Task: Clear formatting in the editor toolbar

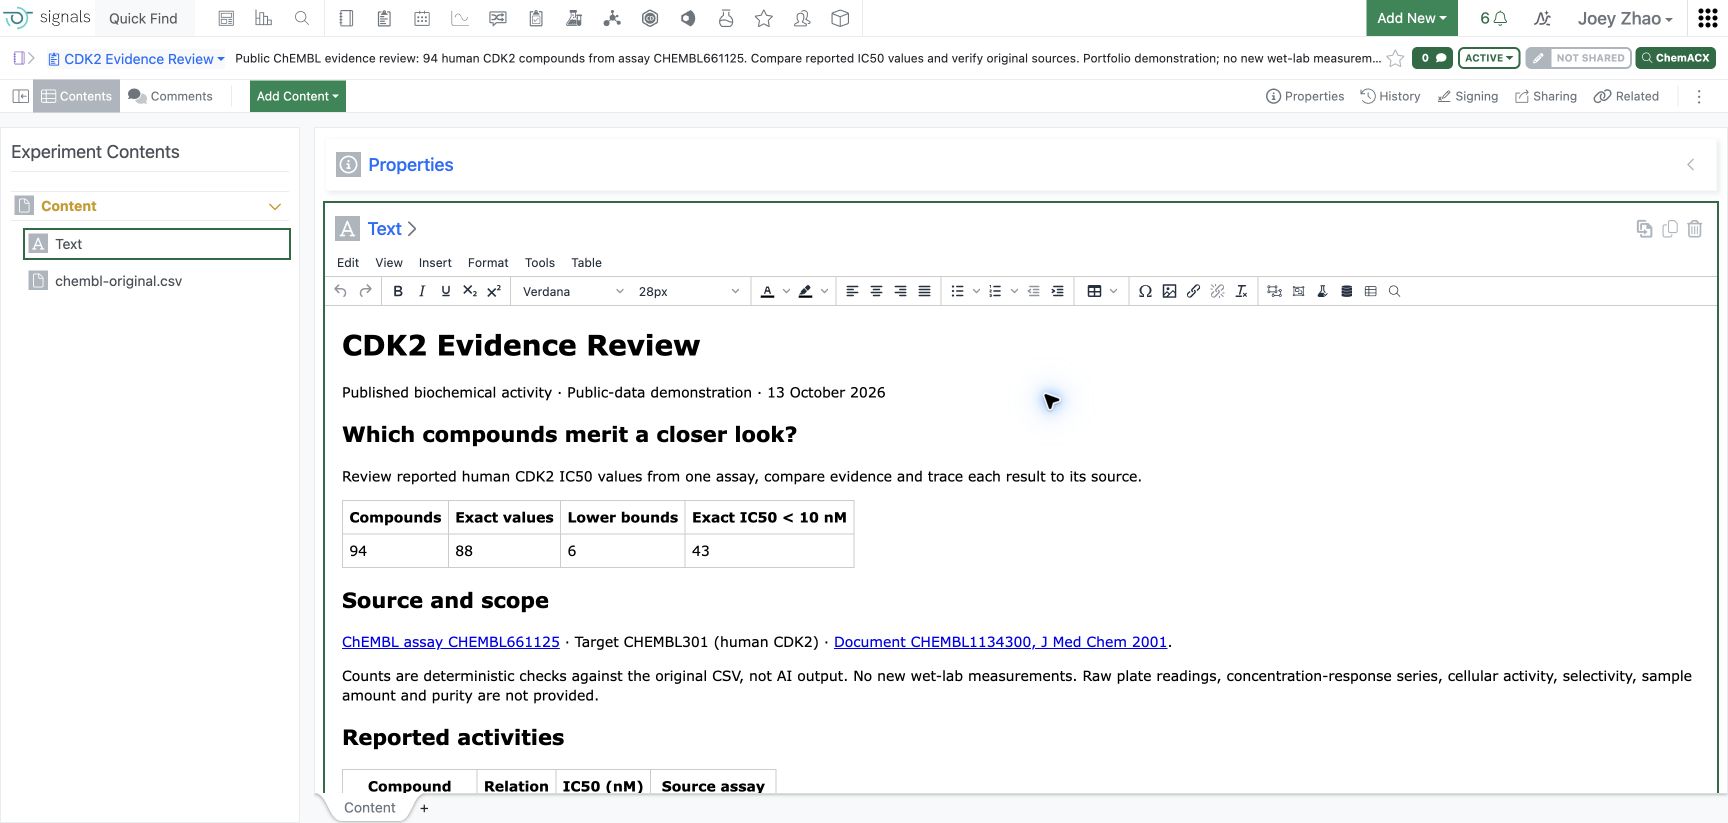Action: pyautogui.click(x=1241, y=291)
